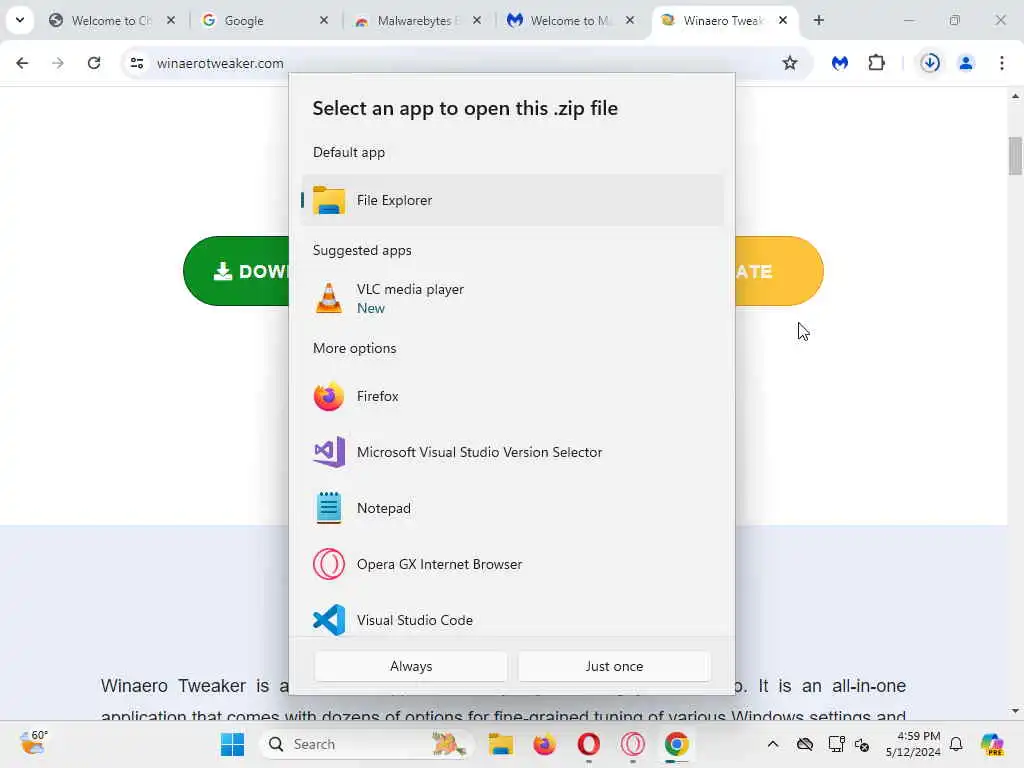1024x768 pixels.
Task: Open Opera from the taskbar
Action: point(588,744)
